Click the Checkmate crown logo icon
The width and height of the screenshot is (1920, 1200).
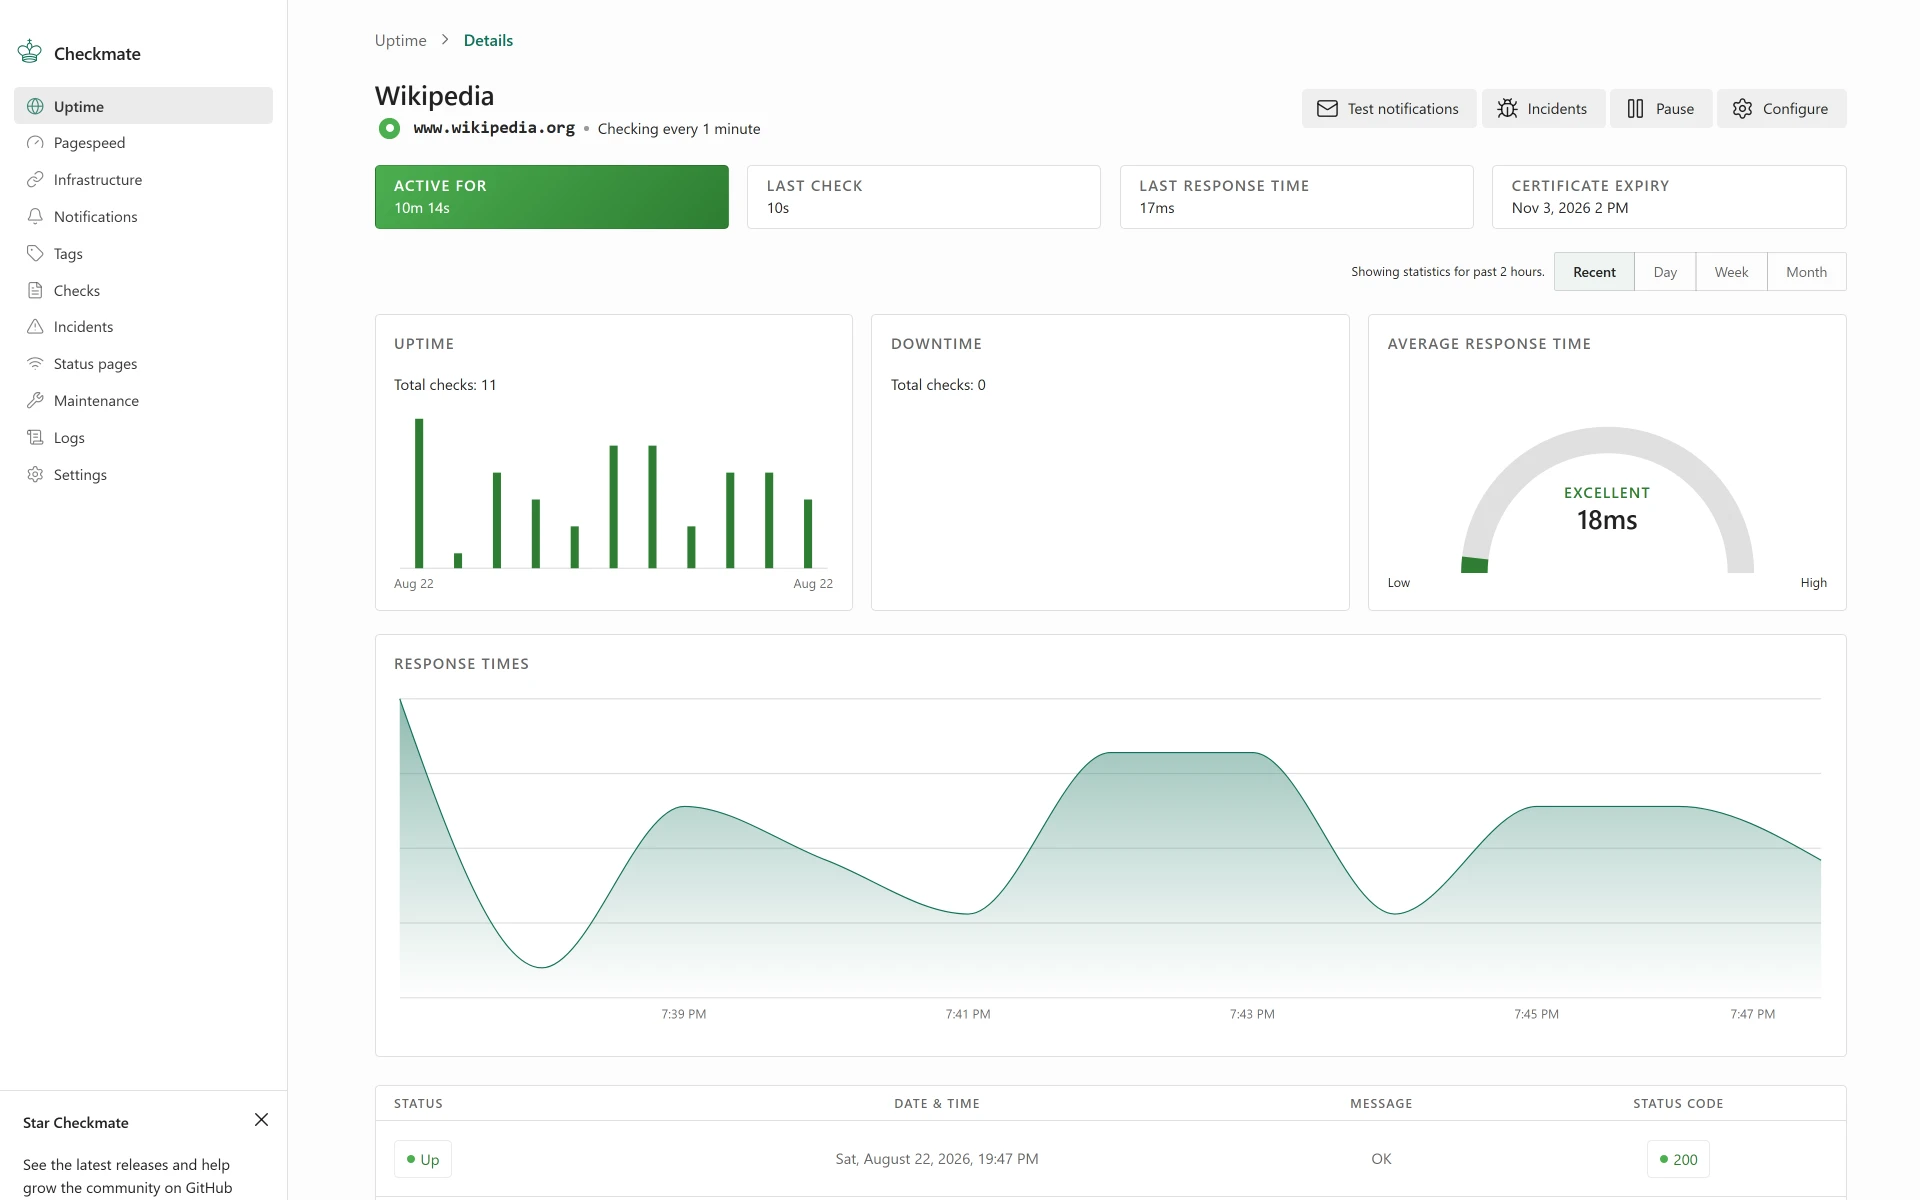30,52
